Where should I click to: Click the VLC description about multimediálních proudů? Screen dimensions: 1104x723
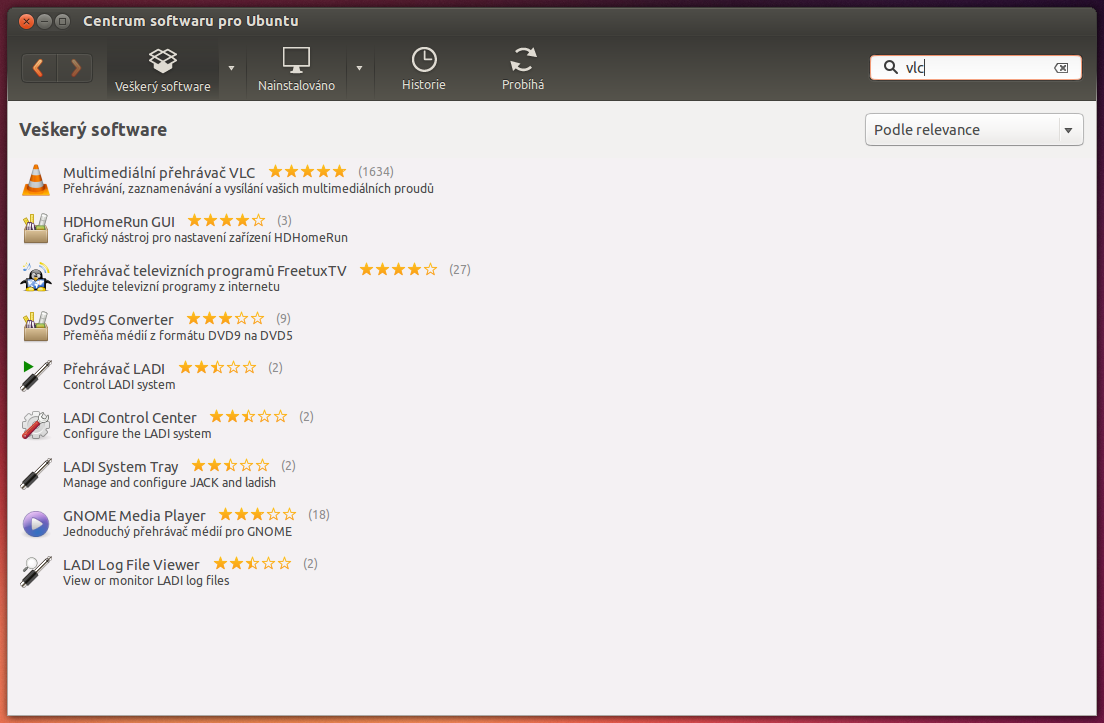(x=248, y=189)
